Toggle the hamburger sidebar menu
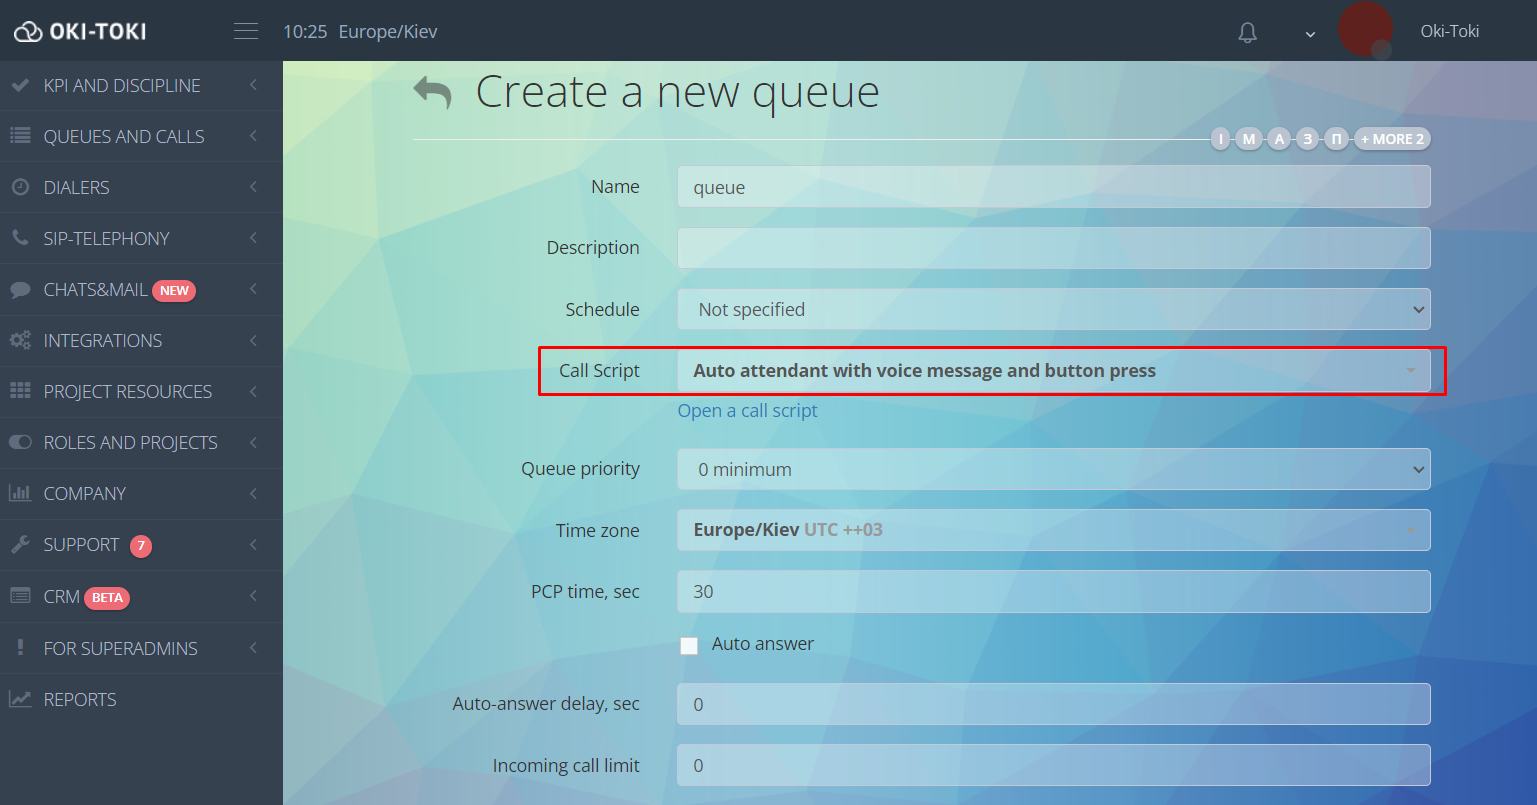This screenshot has height=805, width=1537. click(x=246, y=31)
